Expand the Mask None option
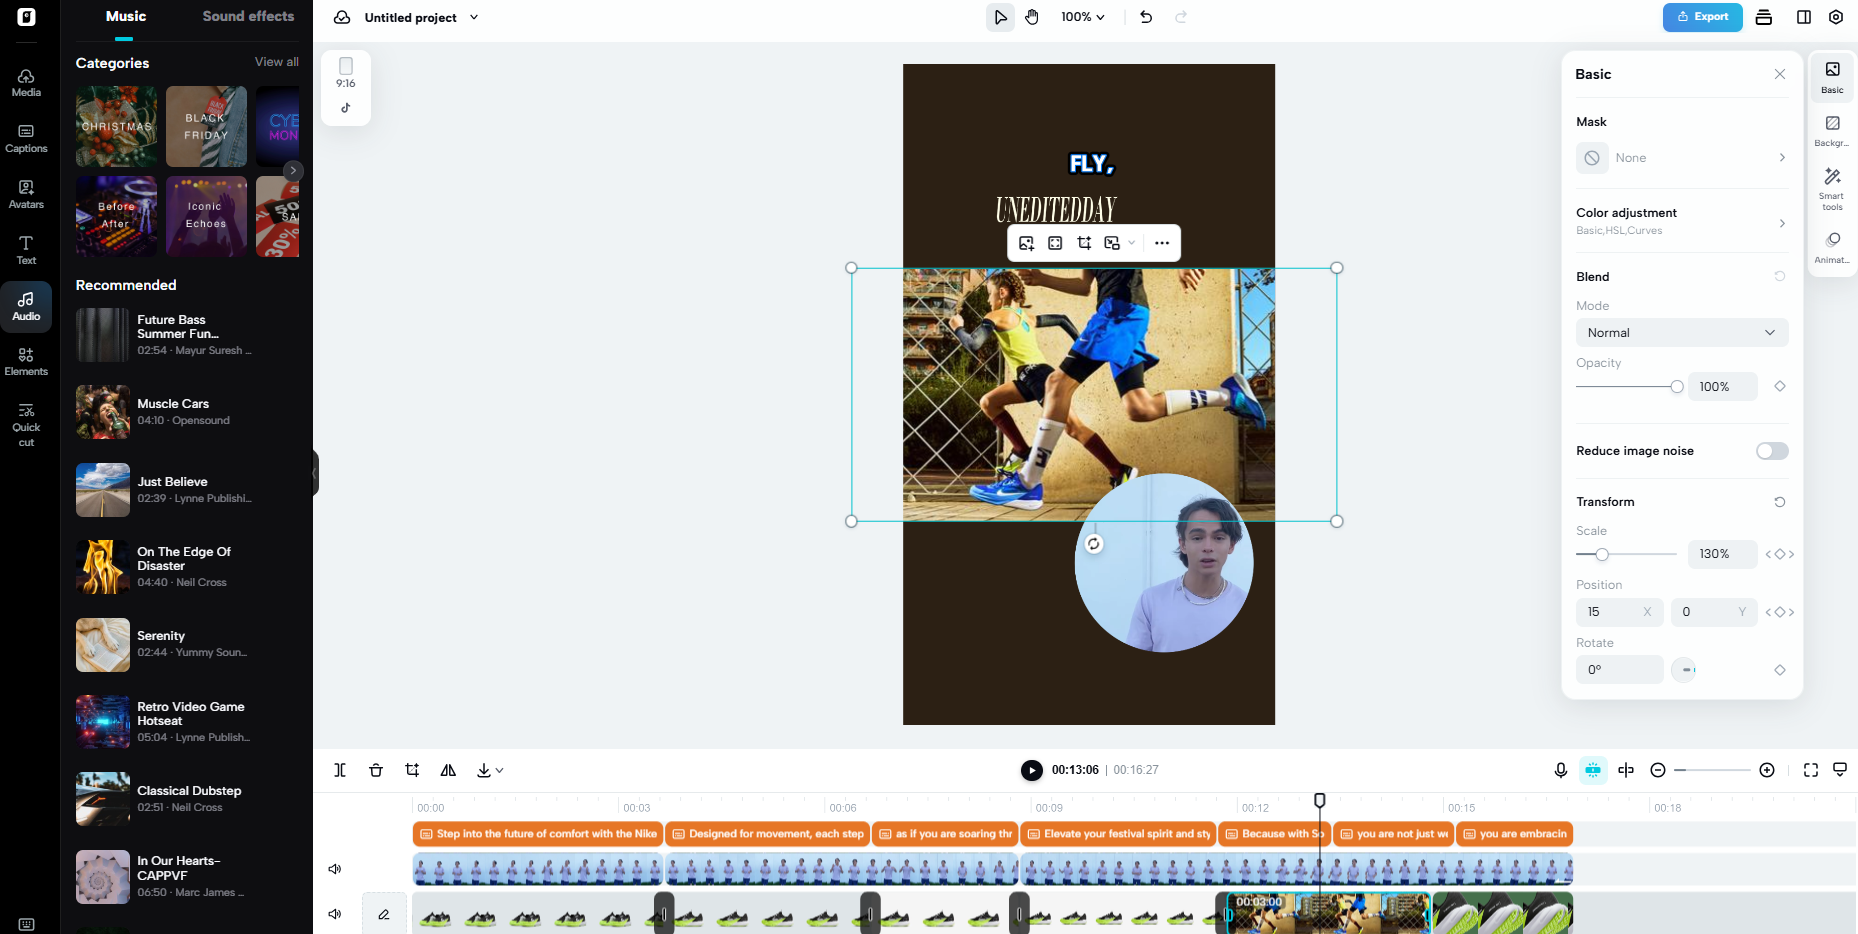Image resolution: width=1858 pixels, height=934 pixels. pos(1682,158)
